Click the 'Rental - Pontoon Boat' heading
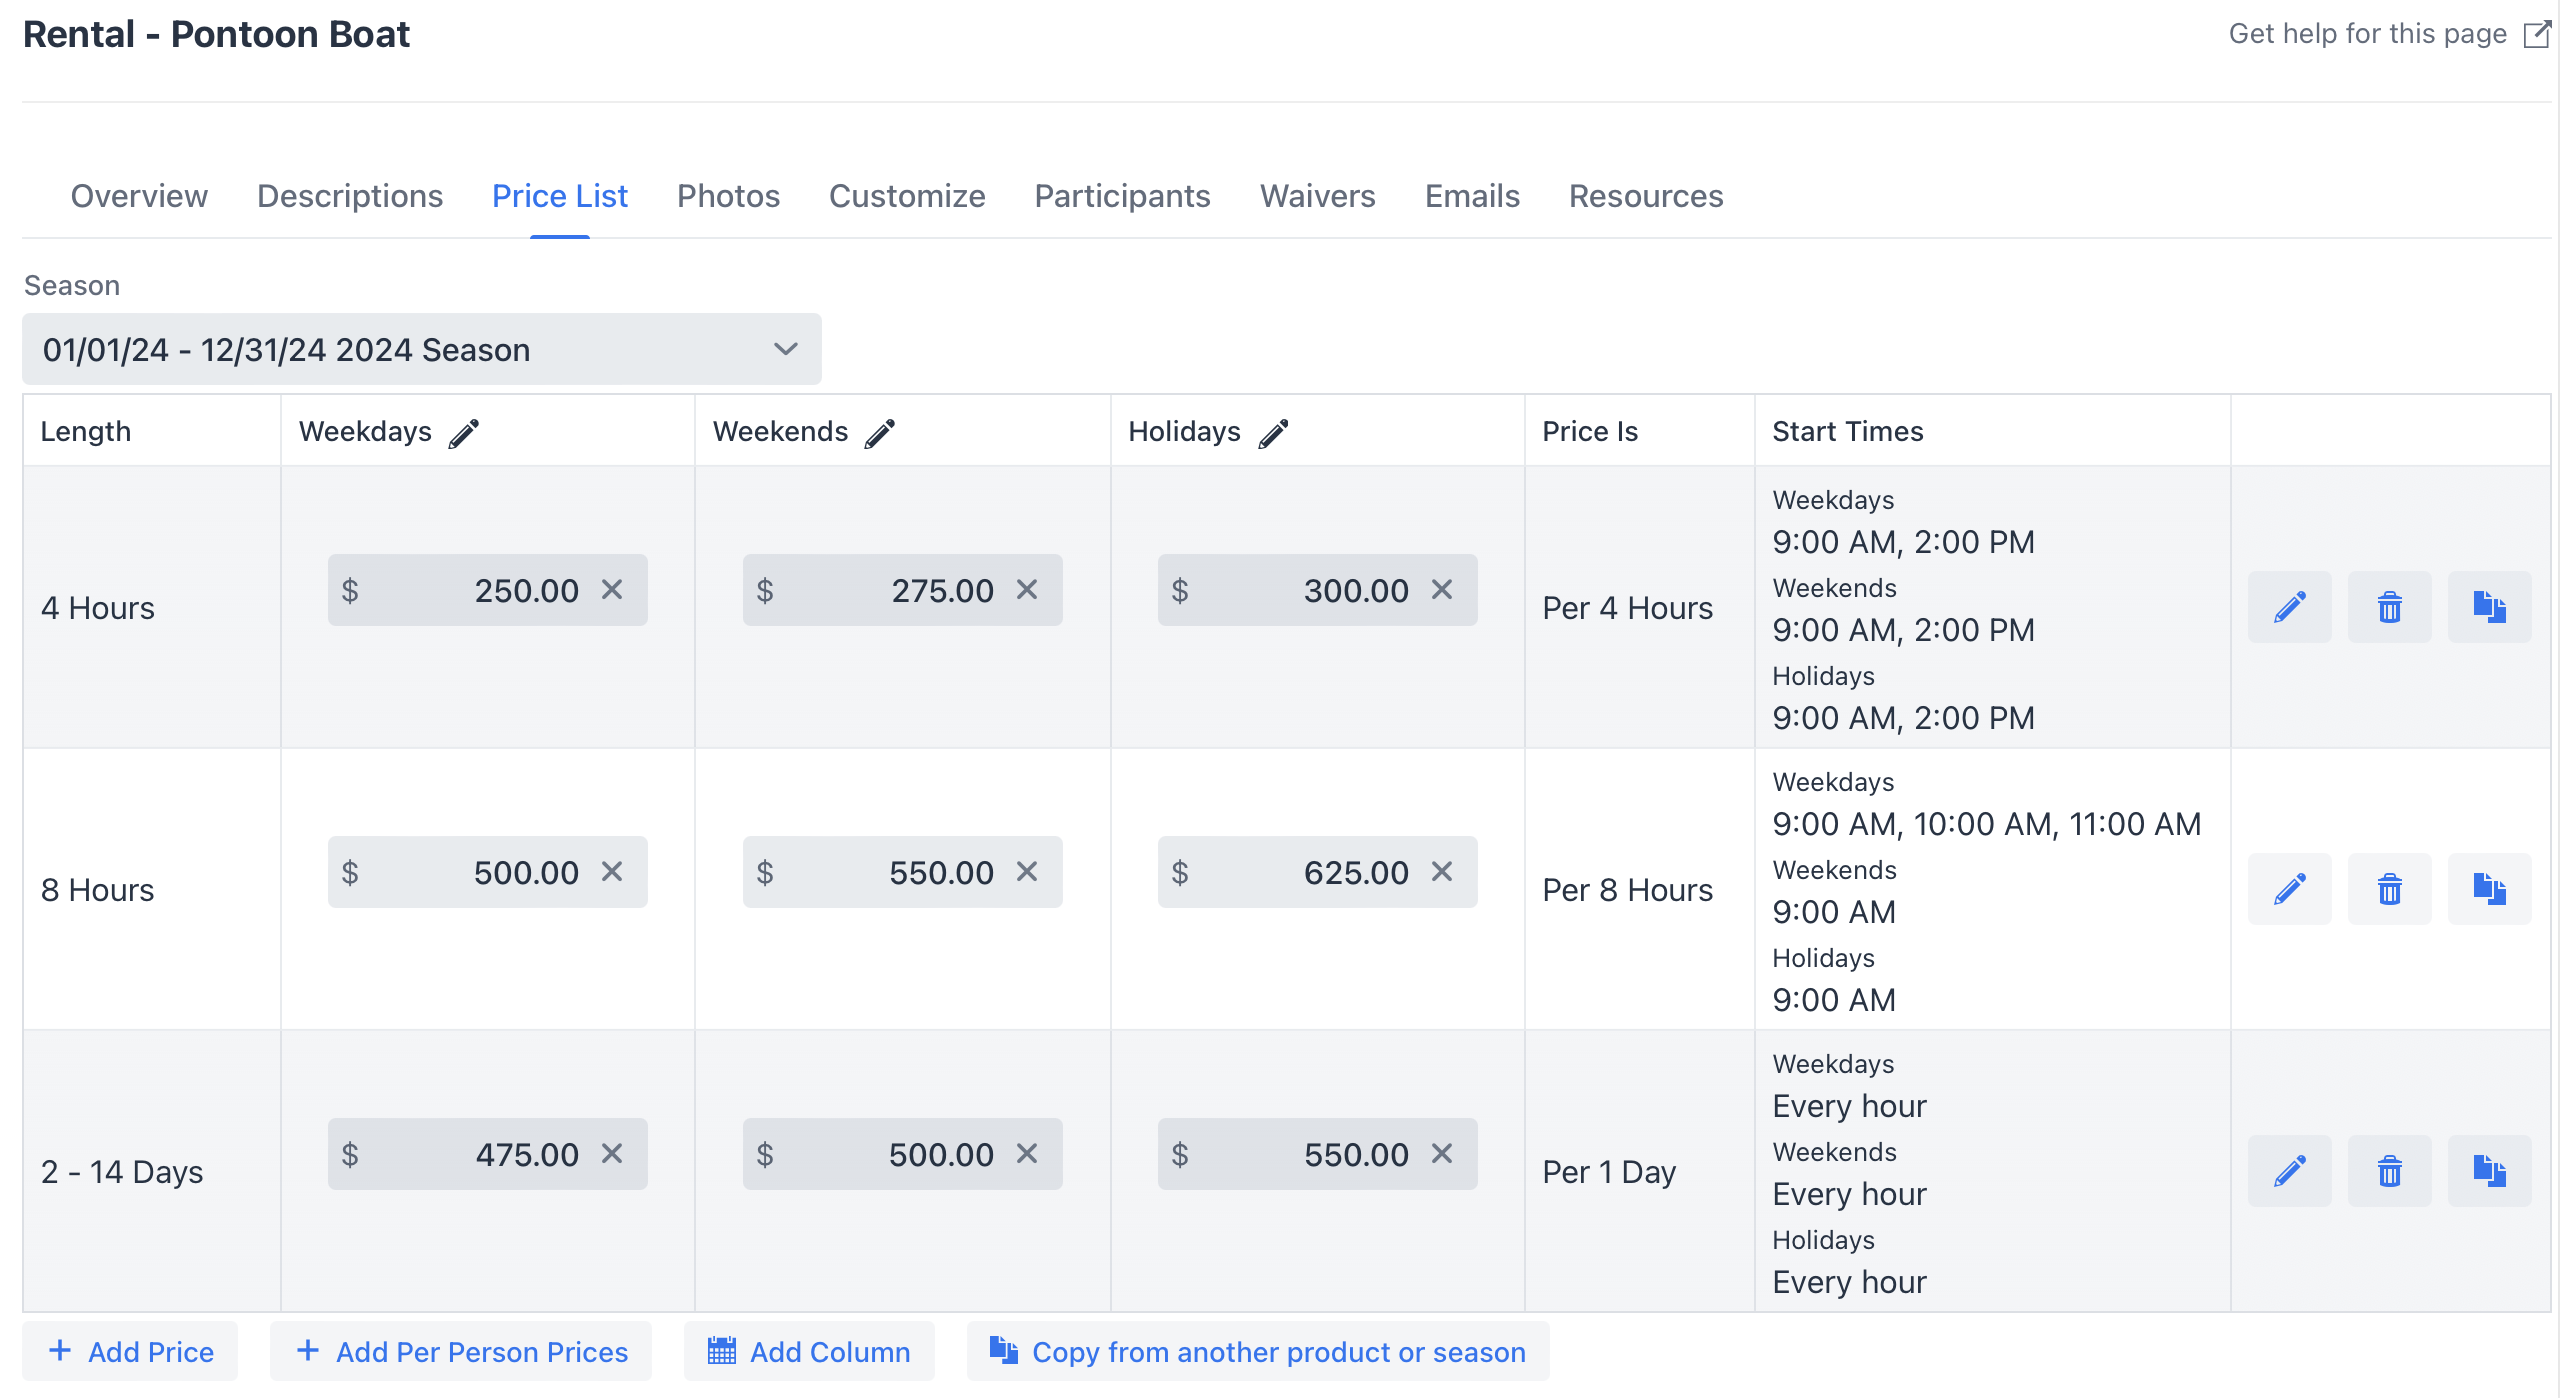 click(216, 34)
